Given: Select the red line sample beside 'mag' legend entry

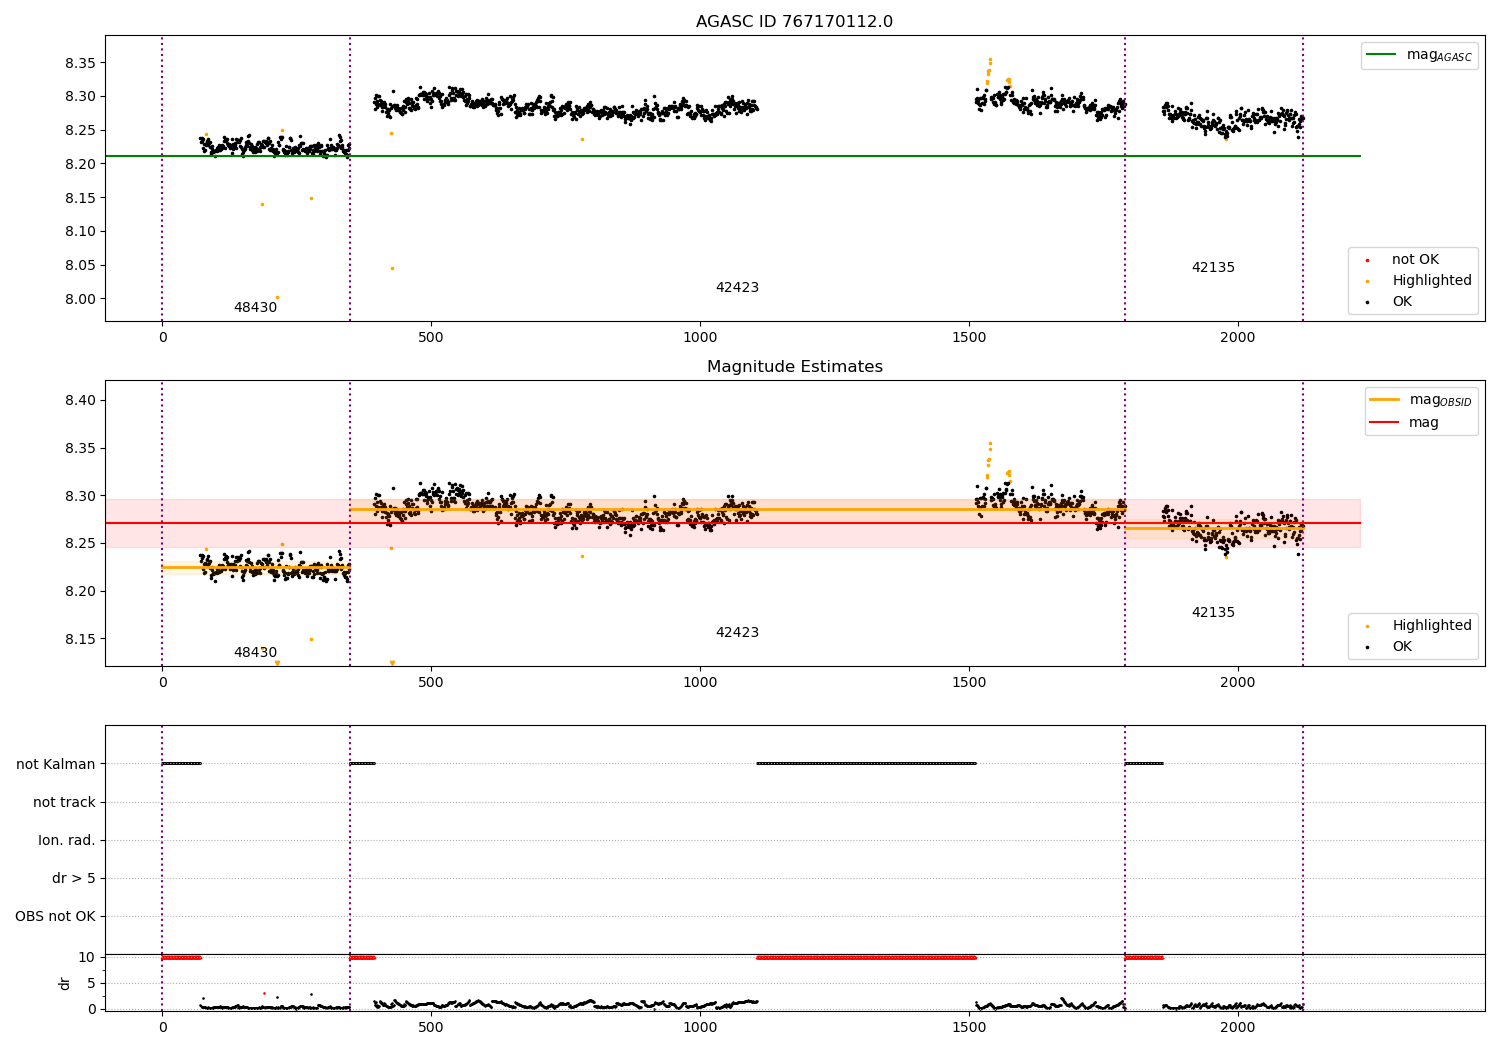Looking at the screenshot, I should point(1385,423).
